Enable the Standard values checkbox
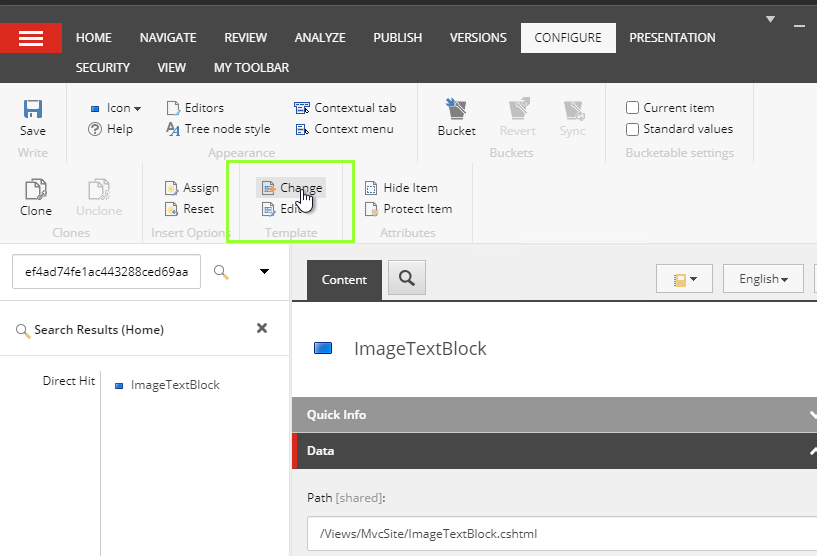This screenshot has width=817, height=556. [632, 129]
